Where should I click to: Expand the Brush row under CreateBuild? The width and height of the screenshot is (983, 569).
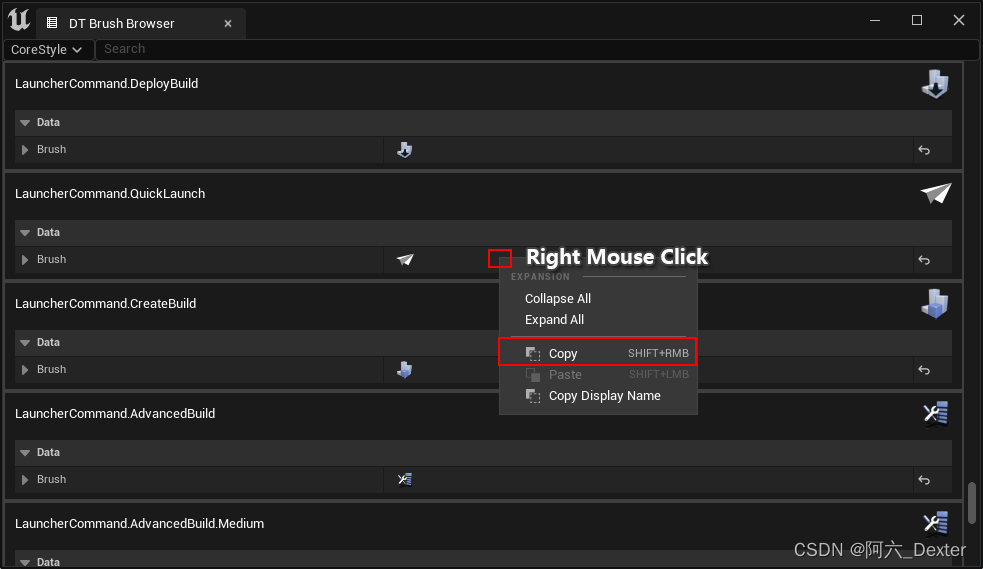click(x=25, y=370)
